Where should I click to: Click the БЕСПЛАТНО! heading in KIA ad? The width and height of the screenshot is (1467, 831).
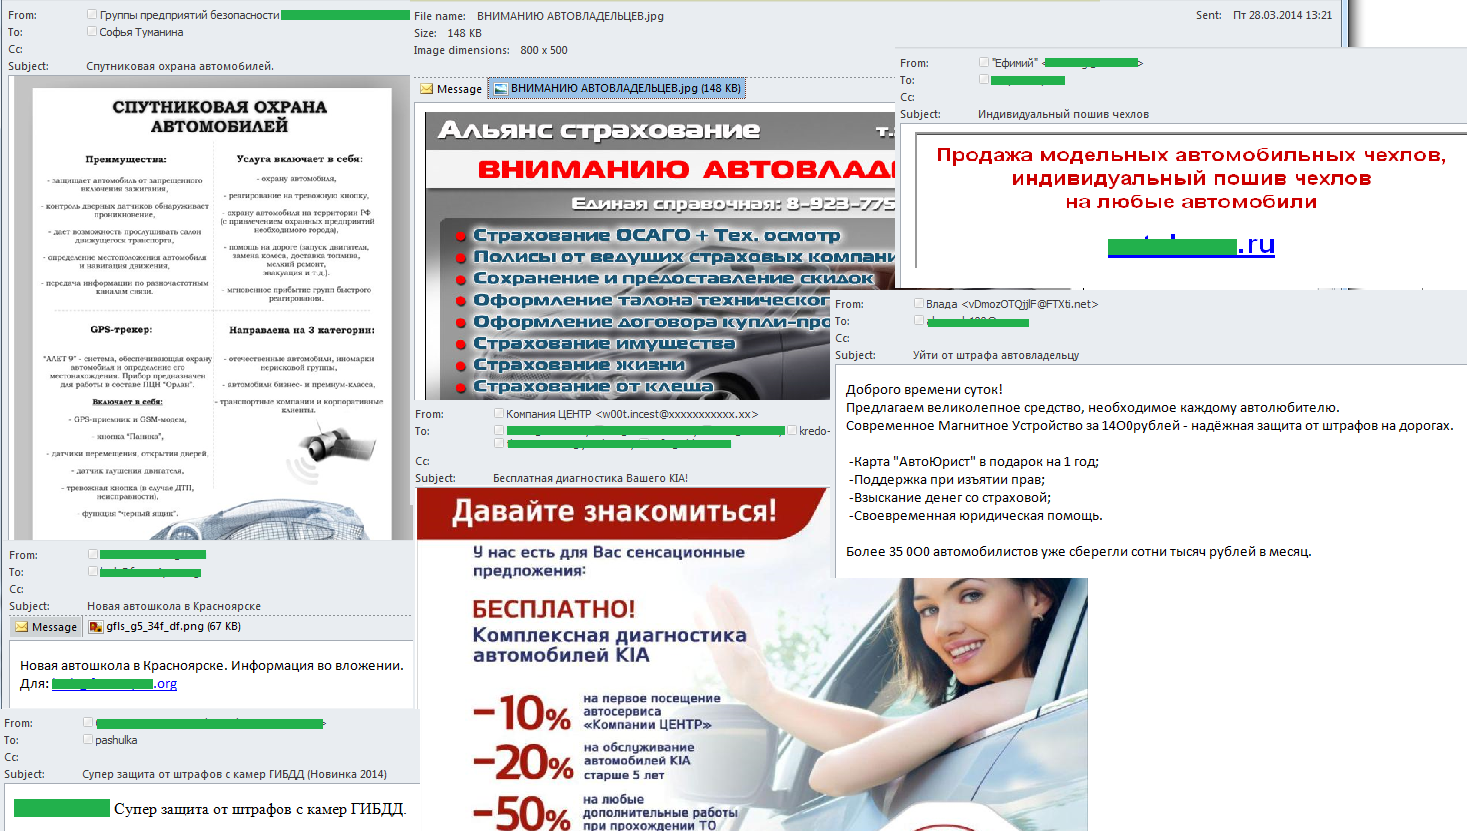click(554, 608)
